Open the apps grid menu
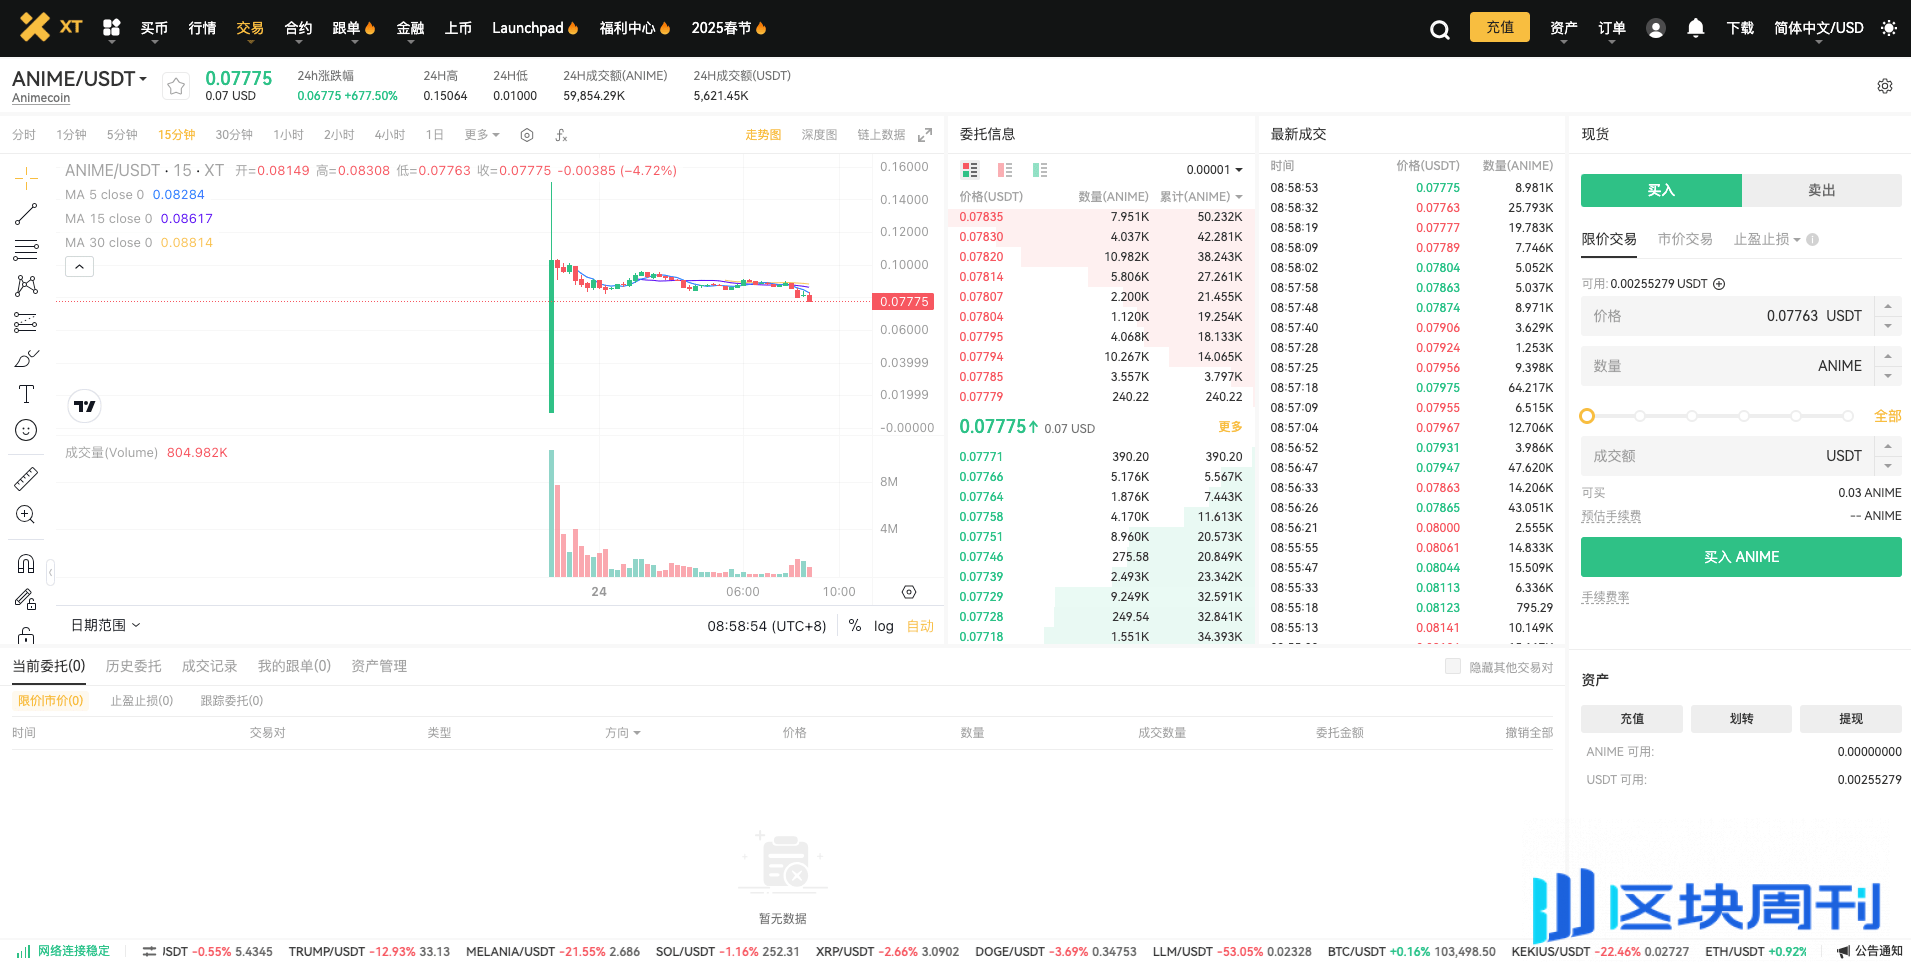The image size is (1911, 962). [x=112, y=28]
